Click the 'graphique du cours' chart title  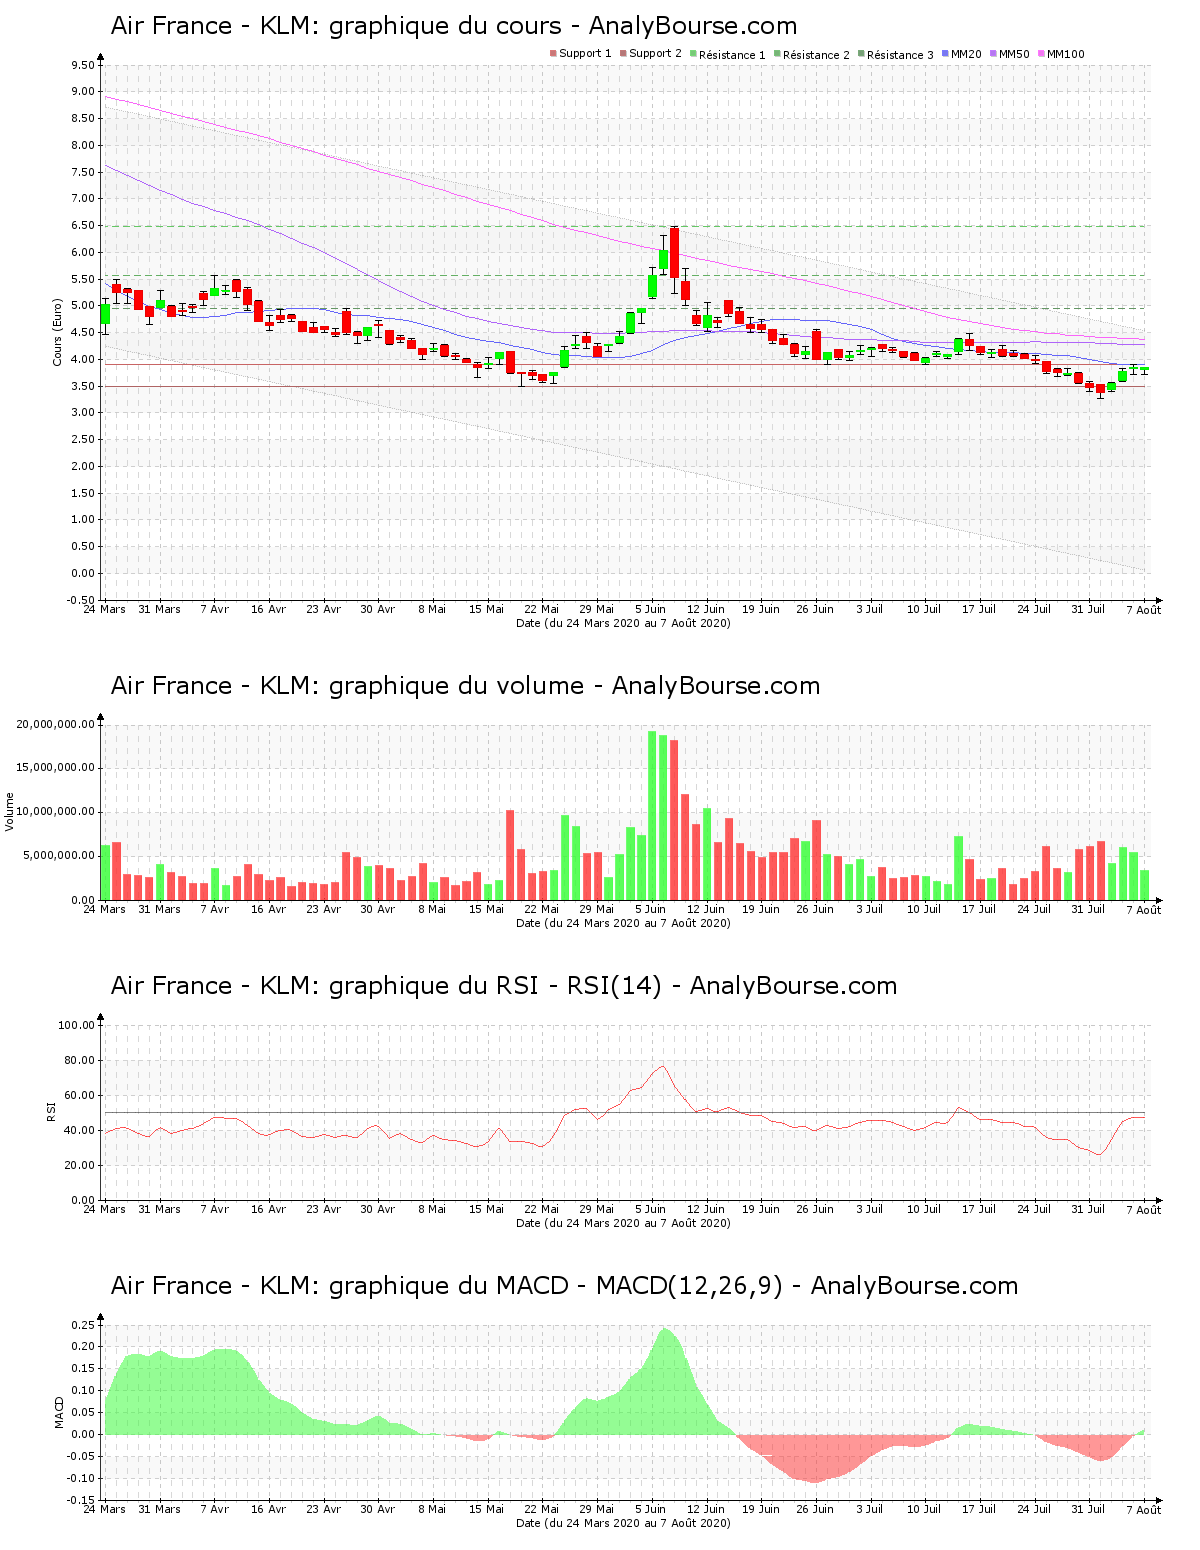pos(454,26)
